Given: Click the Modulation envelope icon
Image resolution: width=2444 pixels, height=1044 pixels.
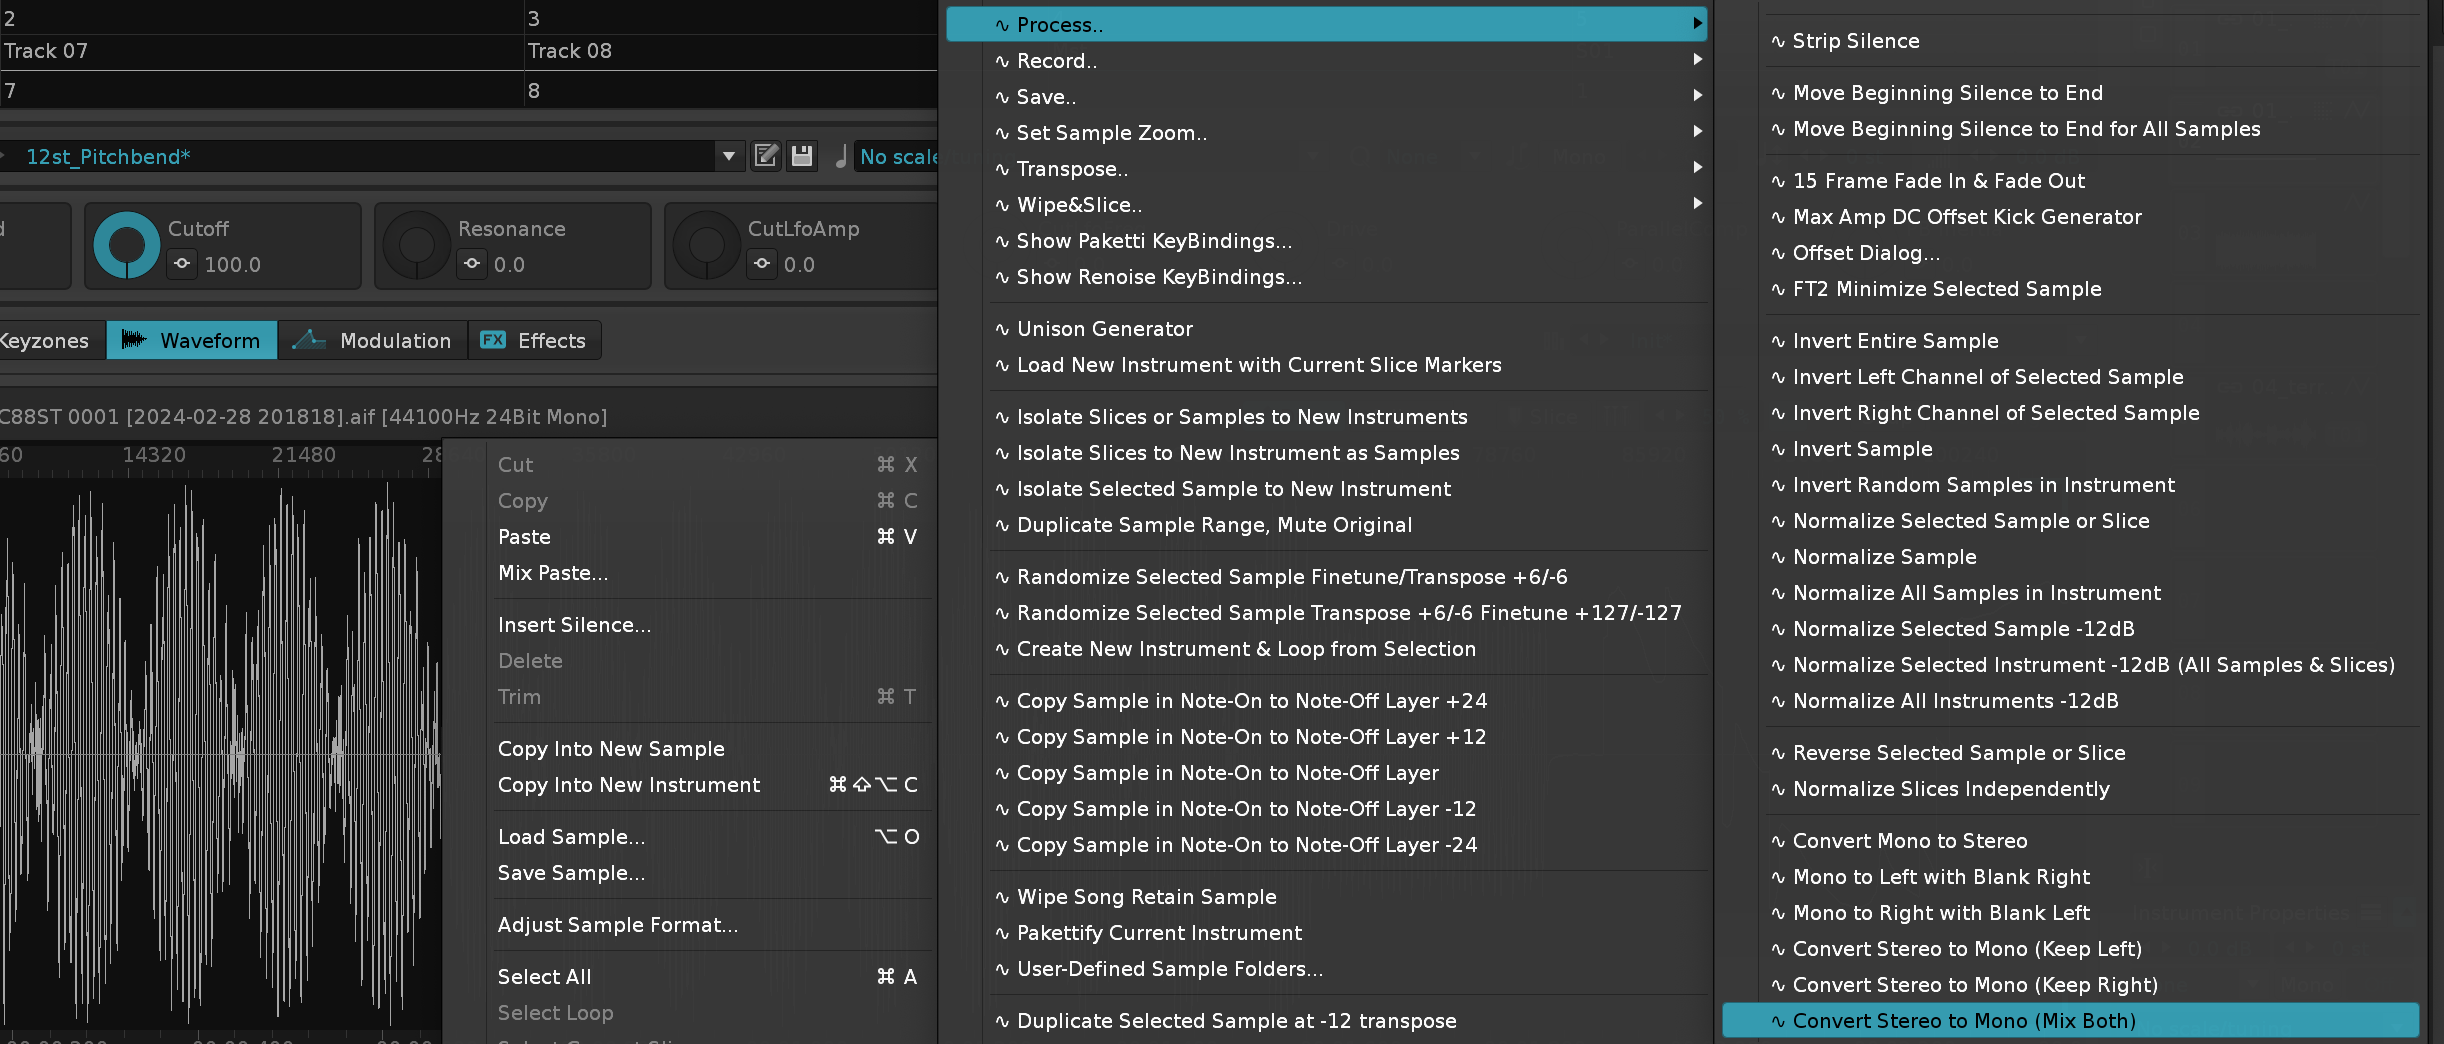Looking at the screenshot, I should (x=309, y=340).
